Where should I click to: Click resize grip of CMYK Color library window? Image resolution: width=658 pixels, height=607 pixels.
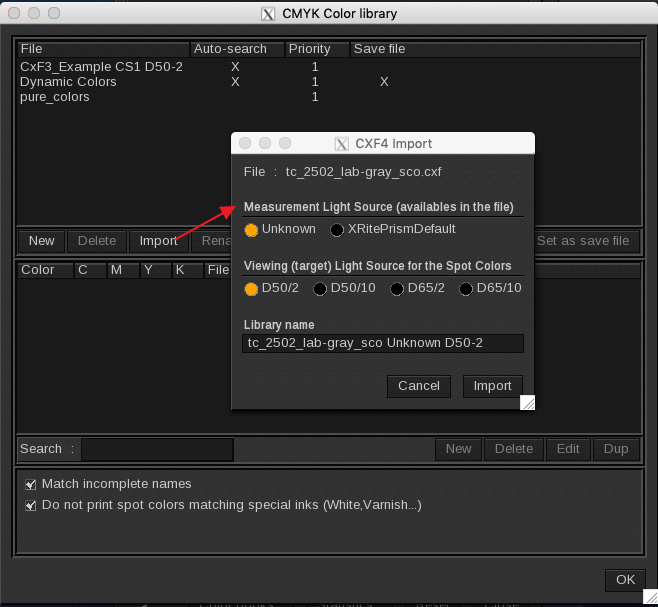(x=650, y=597)
